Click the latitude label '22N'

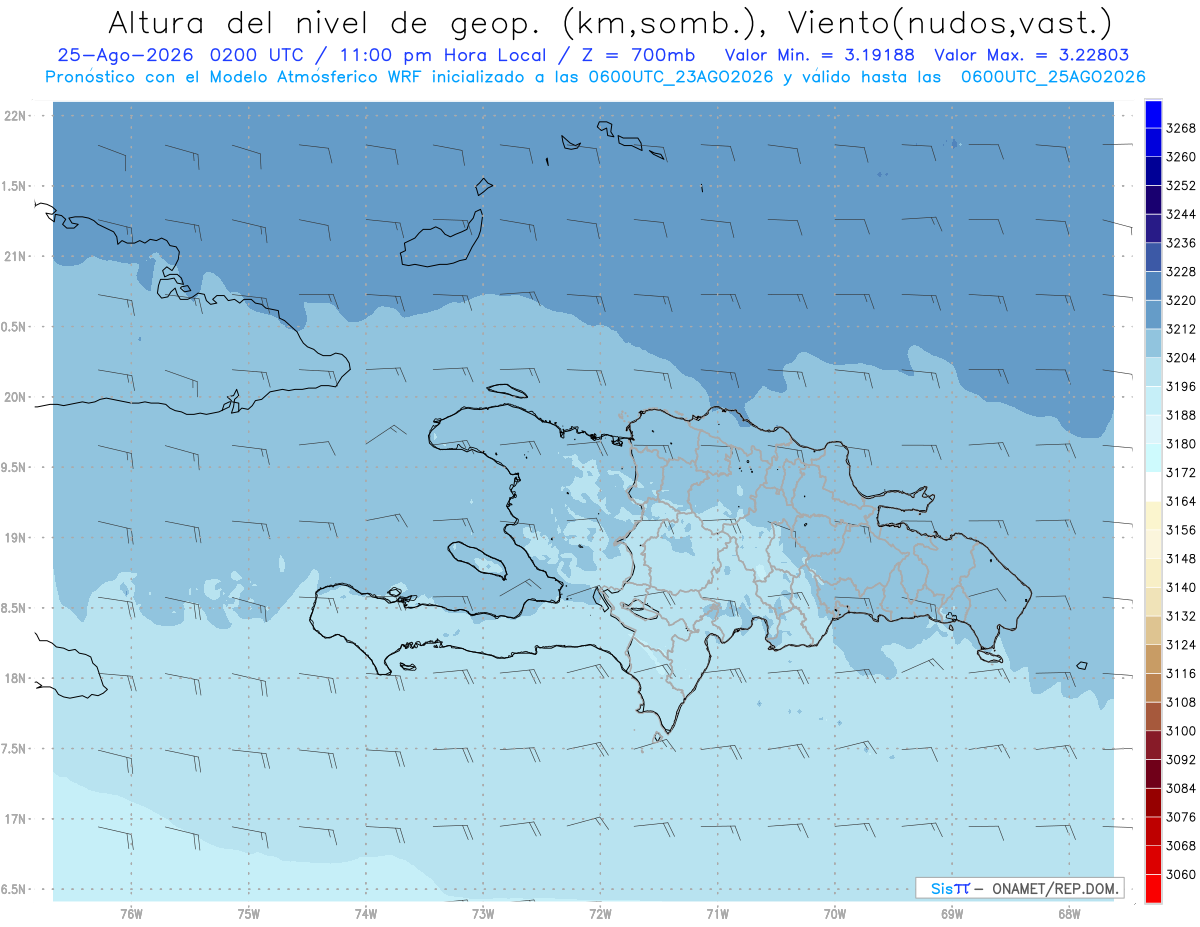16,116
